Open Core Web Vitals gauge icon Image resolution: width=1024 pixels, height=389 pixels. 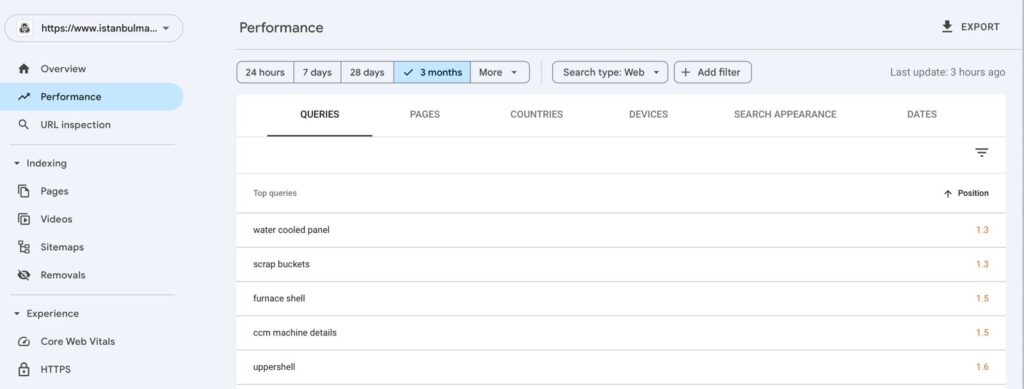24,341
